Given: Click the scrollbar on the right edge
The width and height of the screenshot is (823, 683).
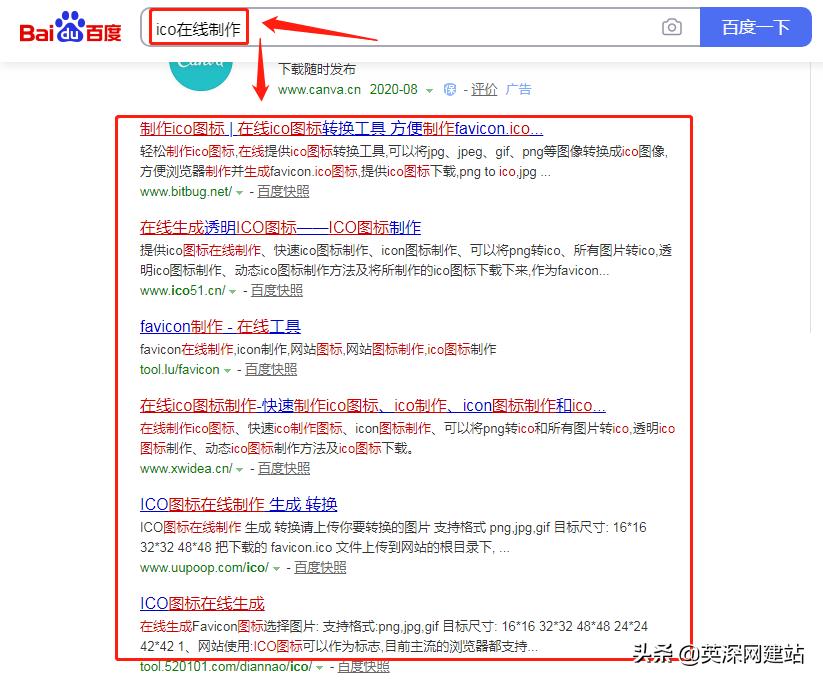Looking at the screenshot, I should click(812, 188).
